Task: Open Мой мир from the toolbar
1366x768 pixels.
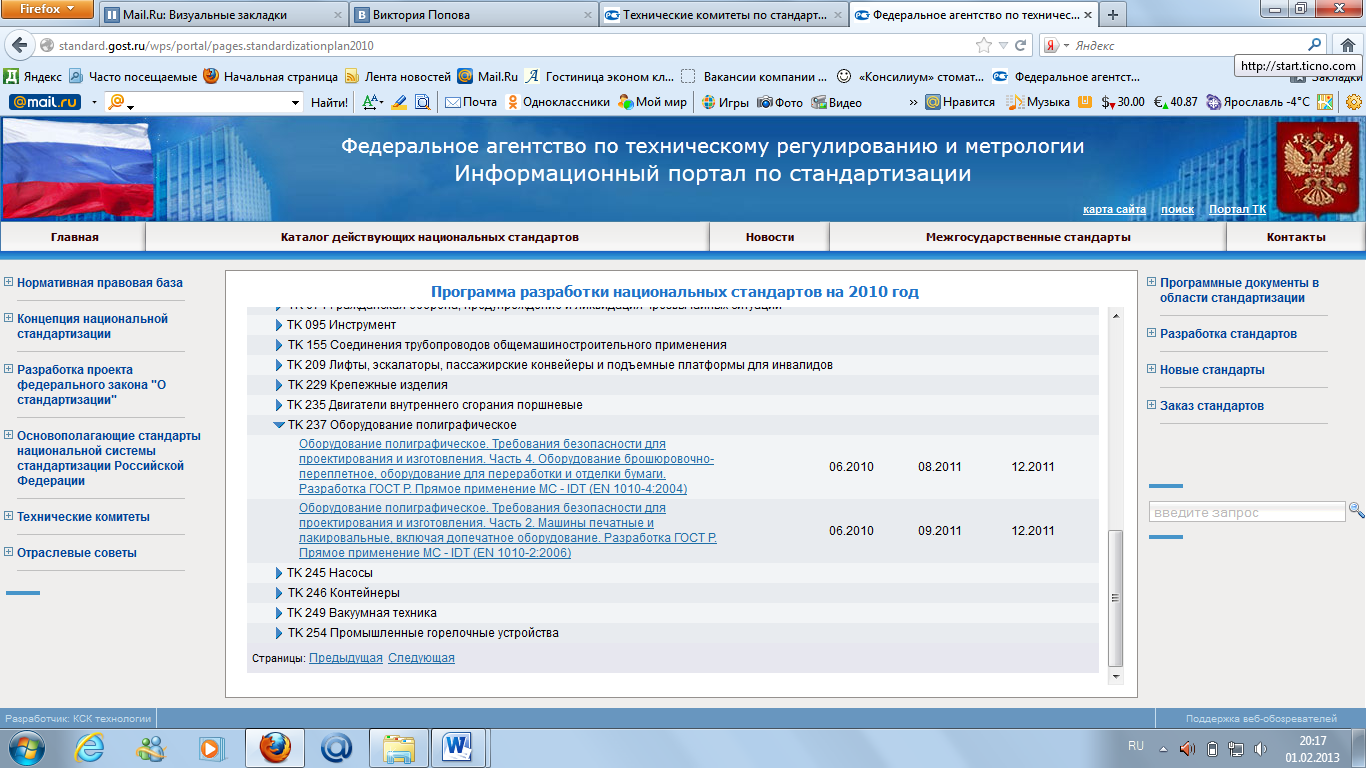Action: [653, 102]
